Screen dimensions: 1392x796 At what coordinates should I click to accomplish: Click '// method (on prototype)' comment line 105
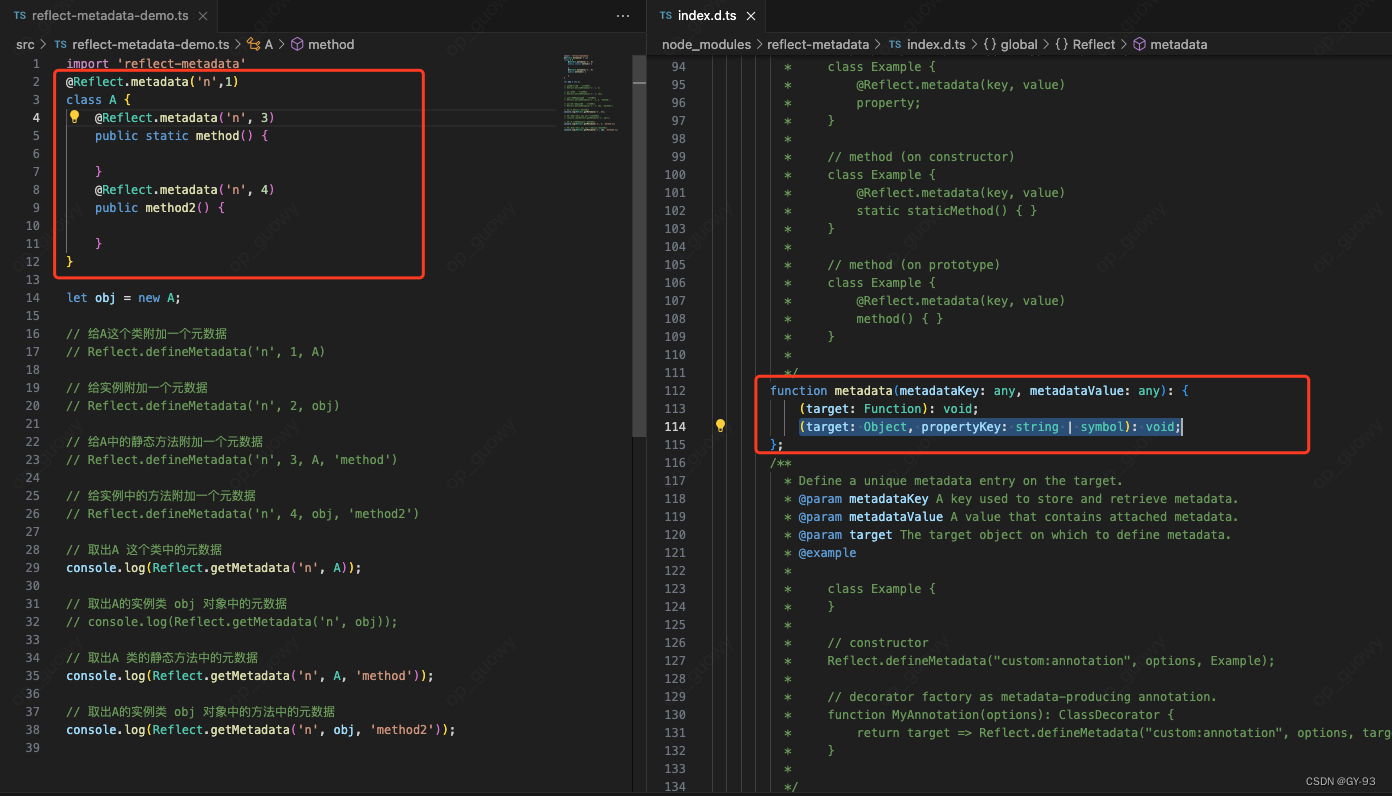(914, 264)
